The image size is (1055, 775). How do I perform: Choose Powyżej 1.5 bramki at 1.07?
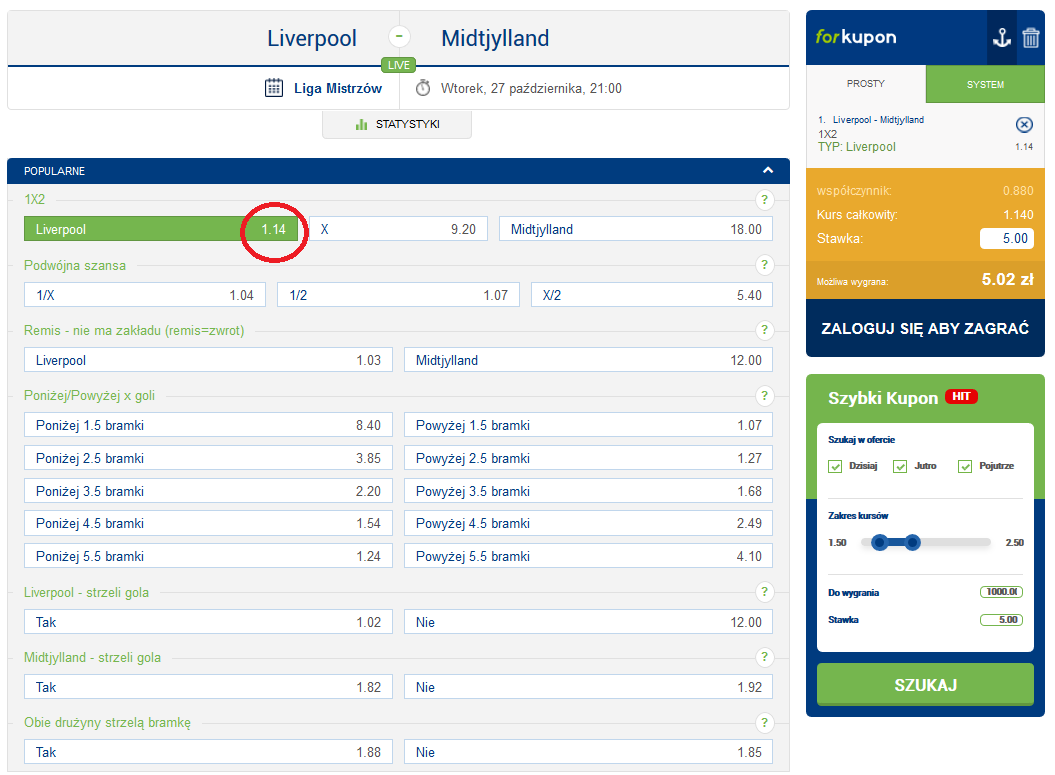588,425
